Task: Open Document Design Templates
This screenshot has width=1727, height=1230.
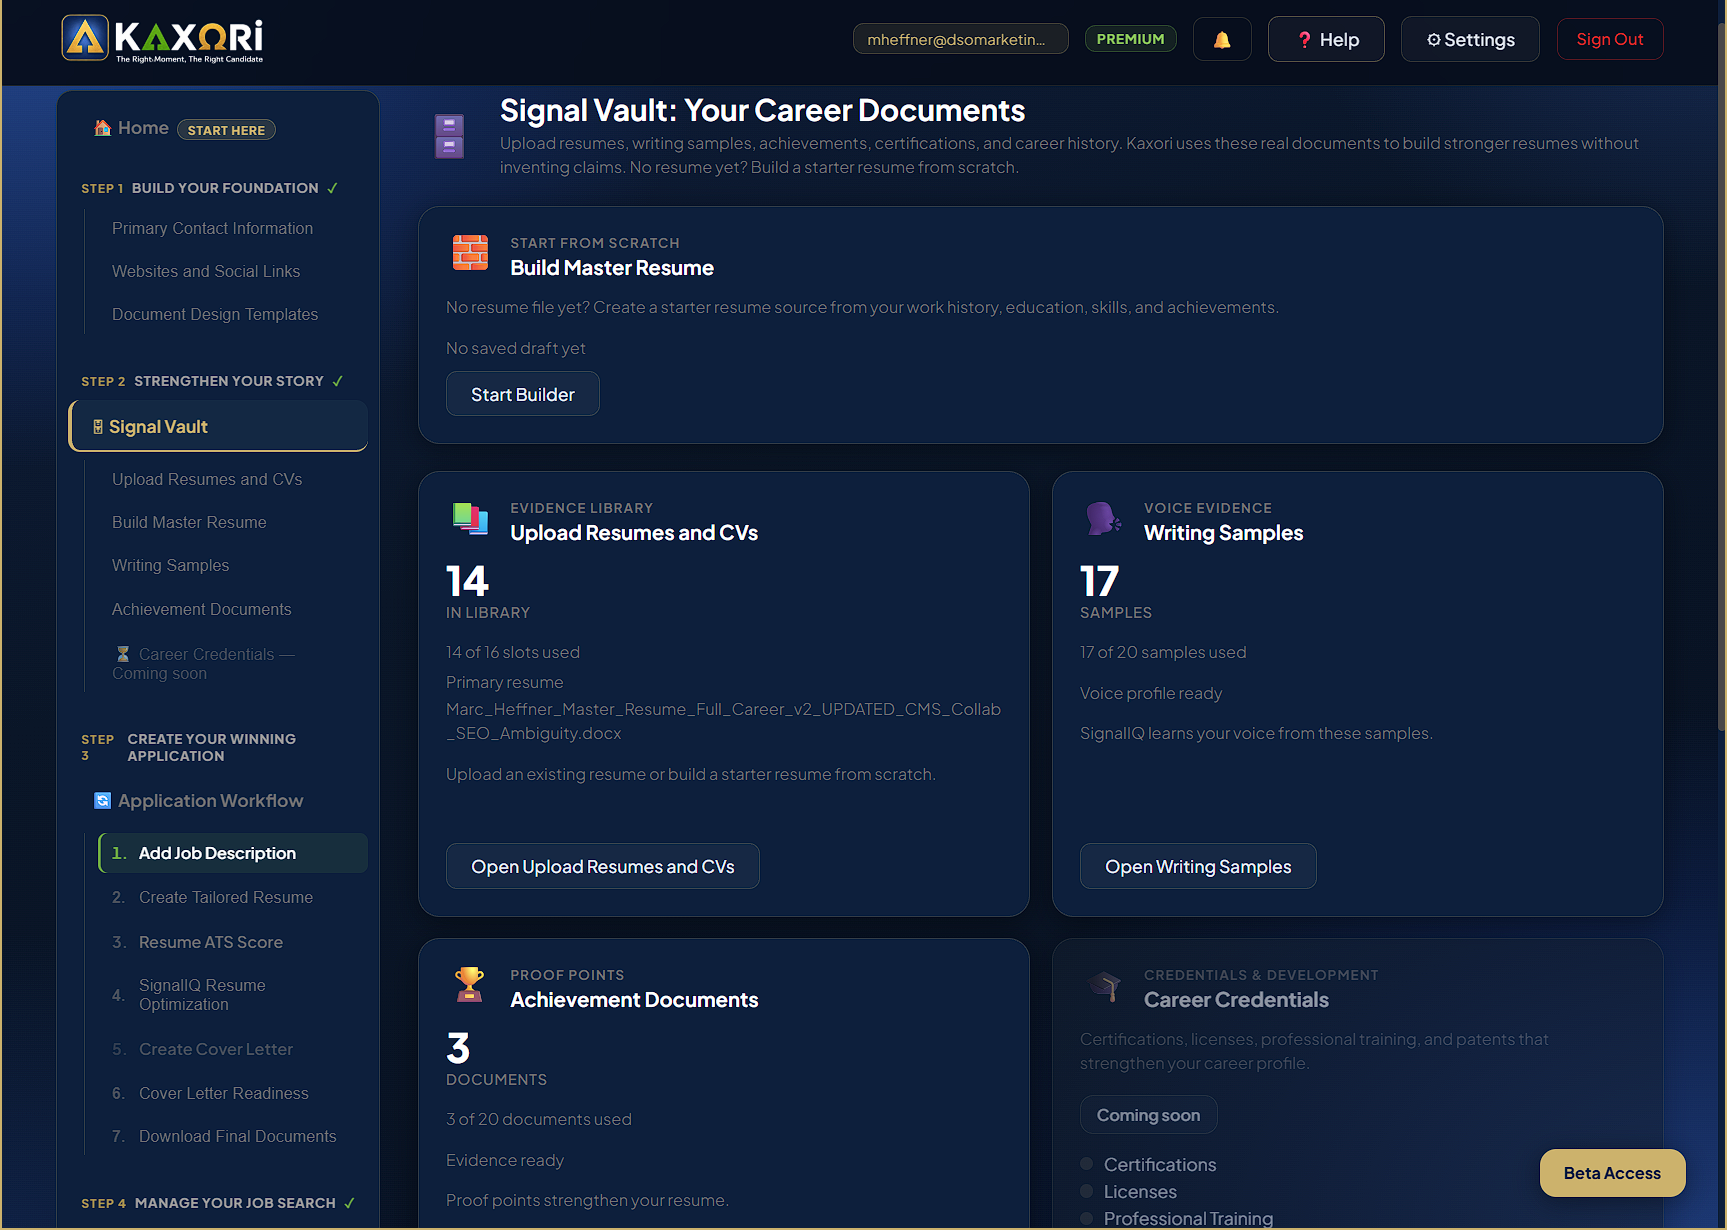Action: tap(215, 314)
